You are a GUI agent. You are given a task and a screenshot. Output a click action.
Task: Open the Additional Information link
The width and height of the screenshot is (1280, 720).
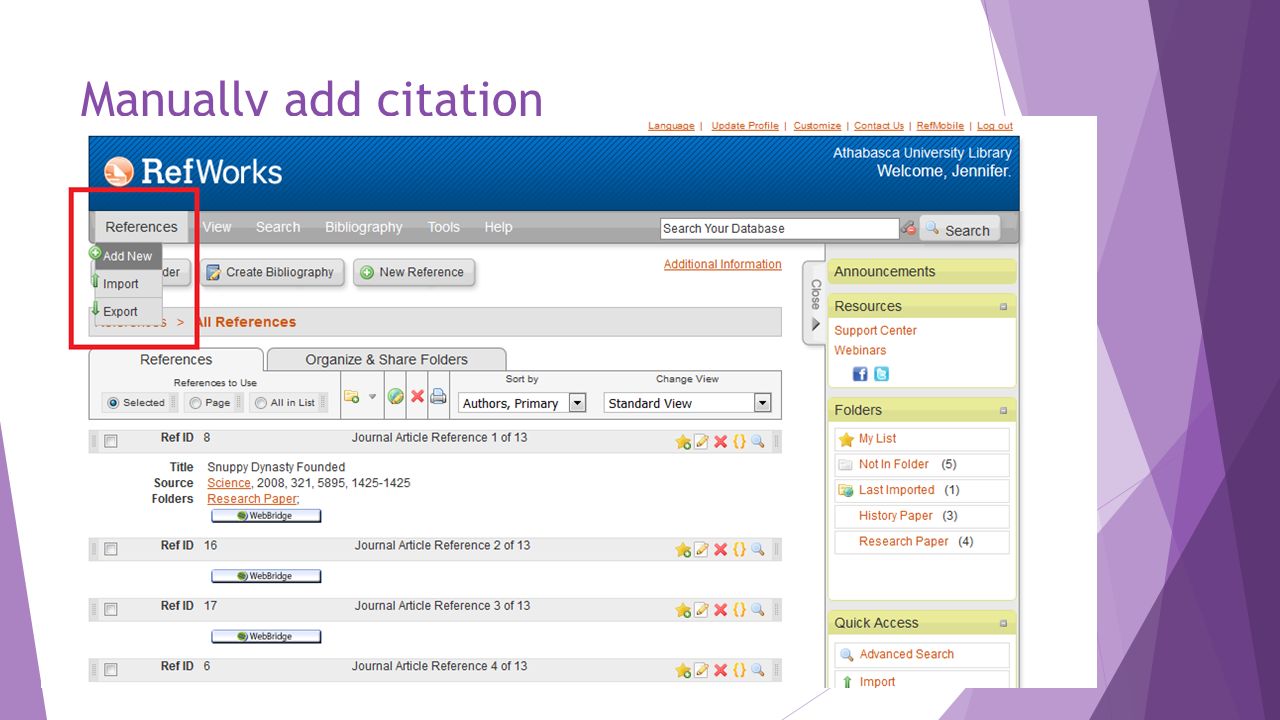pyautogui.click(x=723, y=264)
